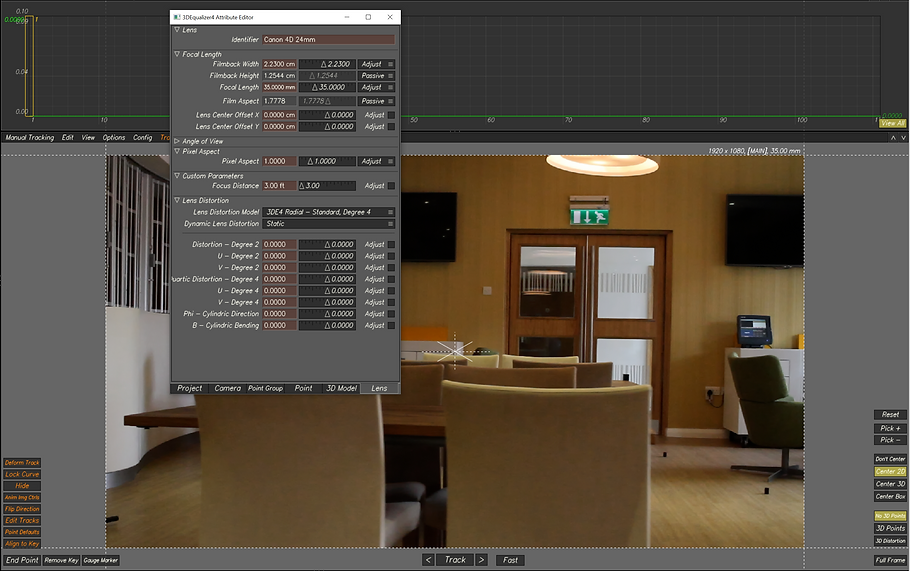Click the Focus Distance value field
This screenshot has height=571, width=910.
click(x=279, y=186)
